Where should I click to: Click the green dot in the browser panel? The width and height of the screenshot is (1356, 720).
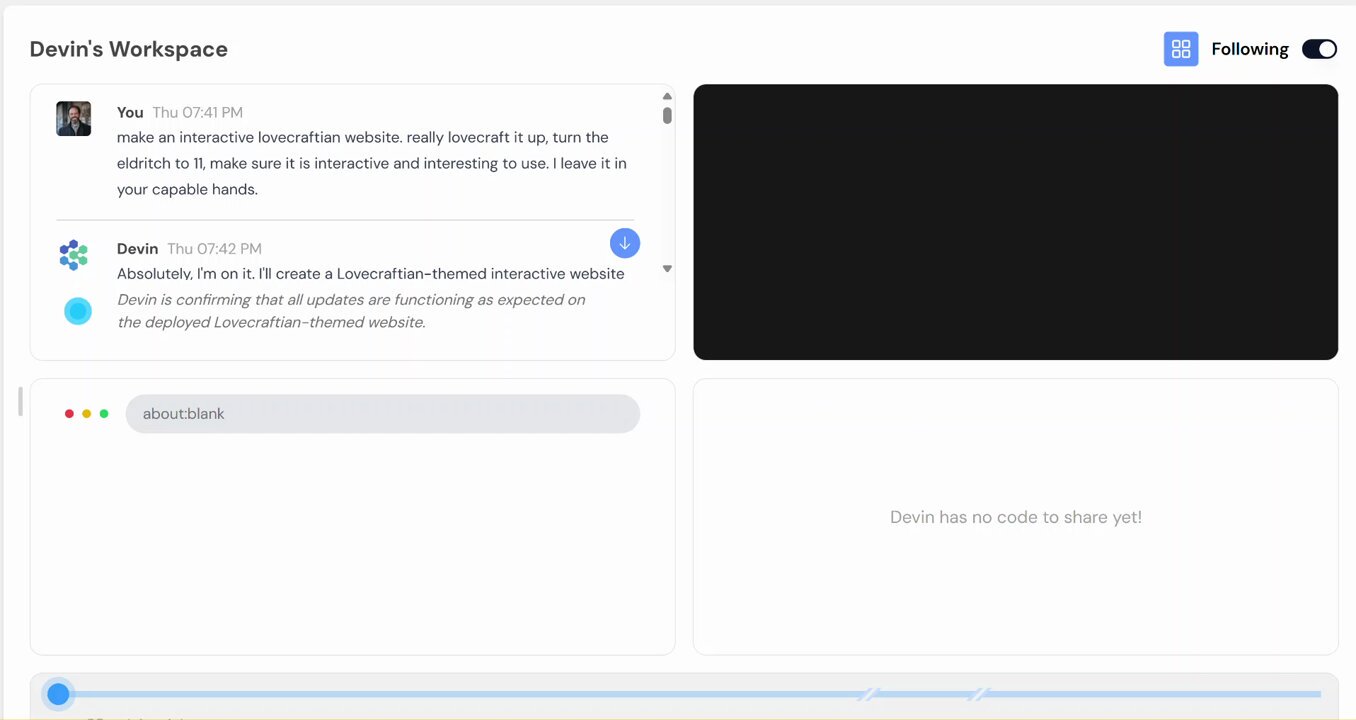point(104,414)
